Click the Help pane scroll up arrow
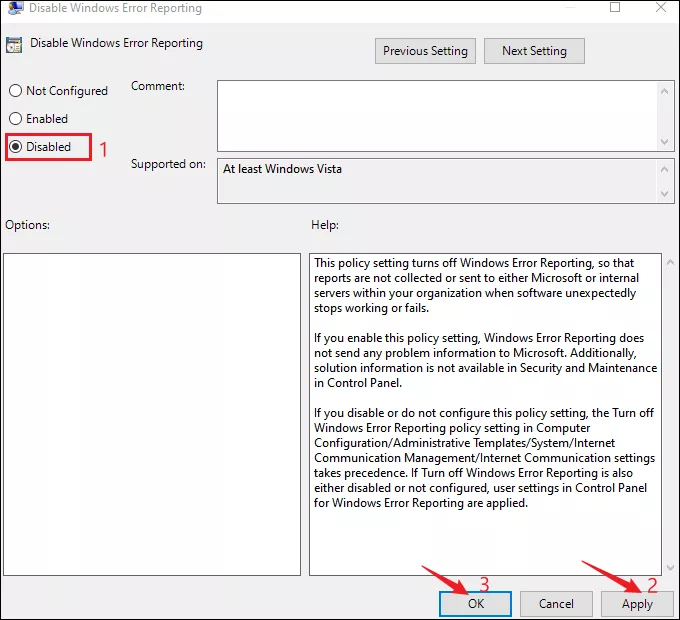Screen dimensions: 680x620 coord(670,262)
